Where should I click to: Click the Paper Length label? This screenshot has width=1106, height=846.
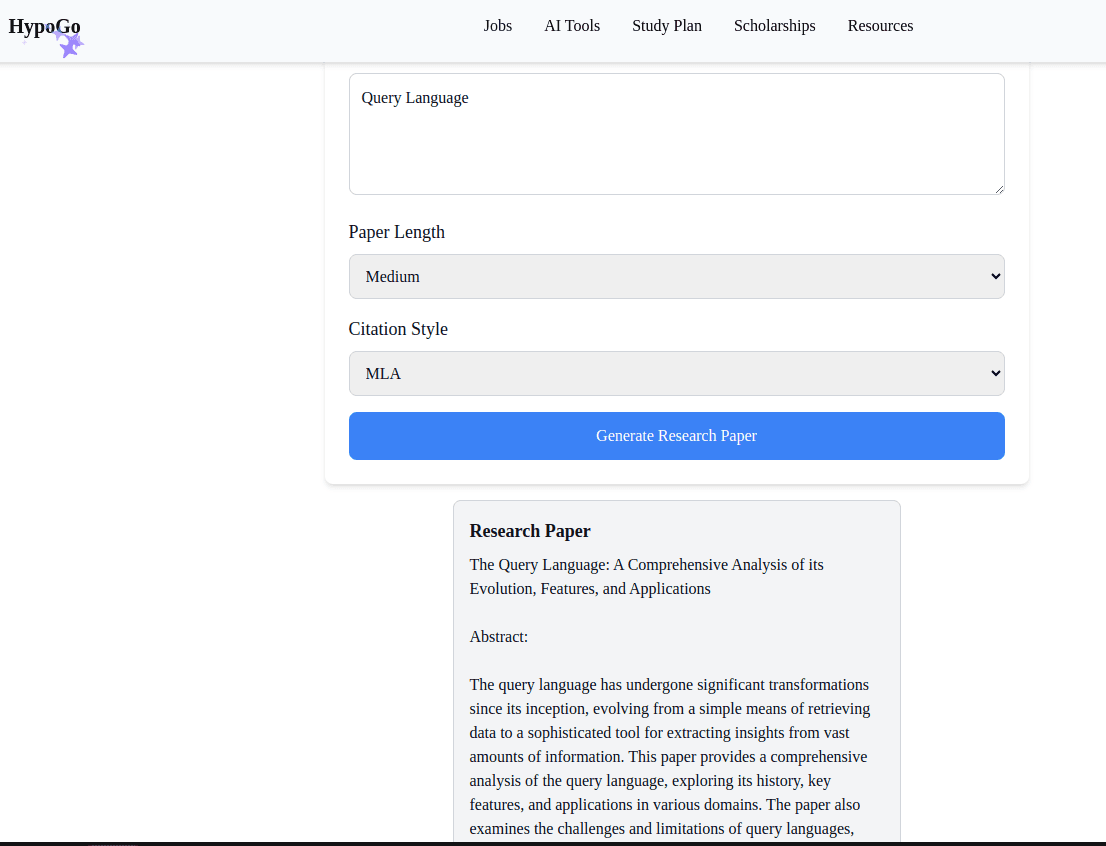point(396,232)
